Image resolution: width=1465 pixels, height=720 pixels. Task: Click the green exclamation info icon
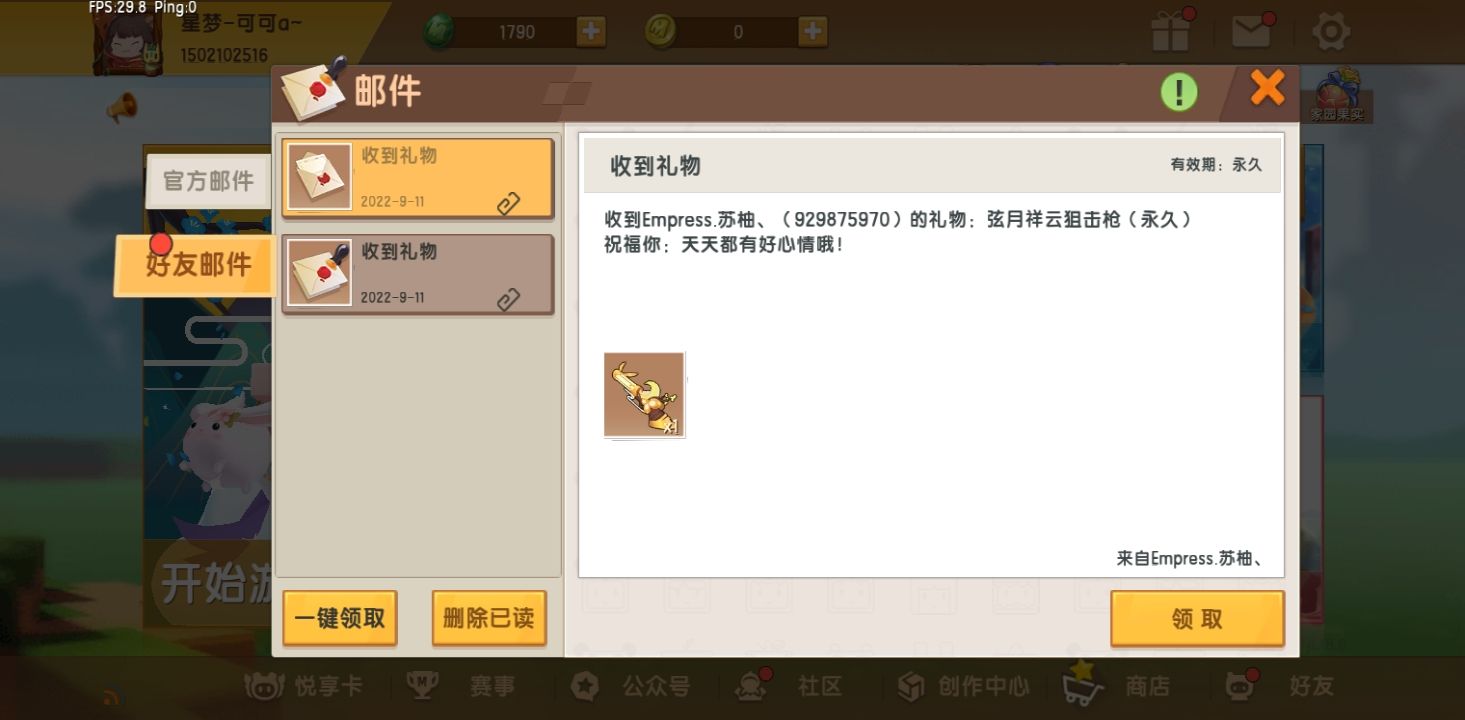point(1179,92)
